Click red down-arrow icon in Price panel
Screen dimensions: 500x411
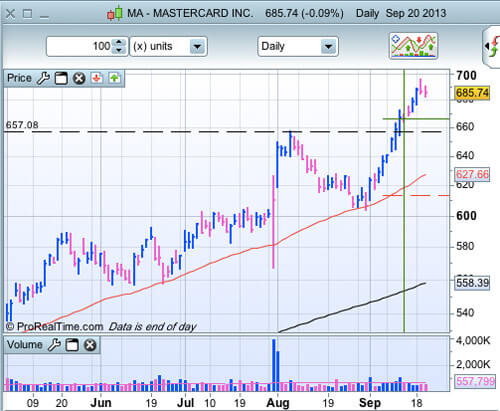[97, 78]
